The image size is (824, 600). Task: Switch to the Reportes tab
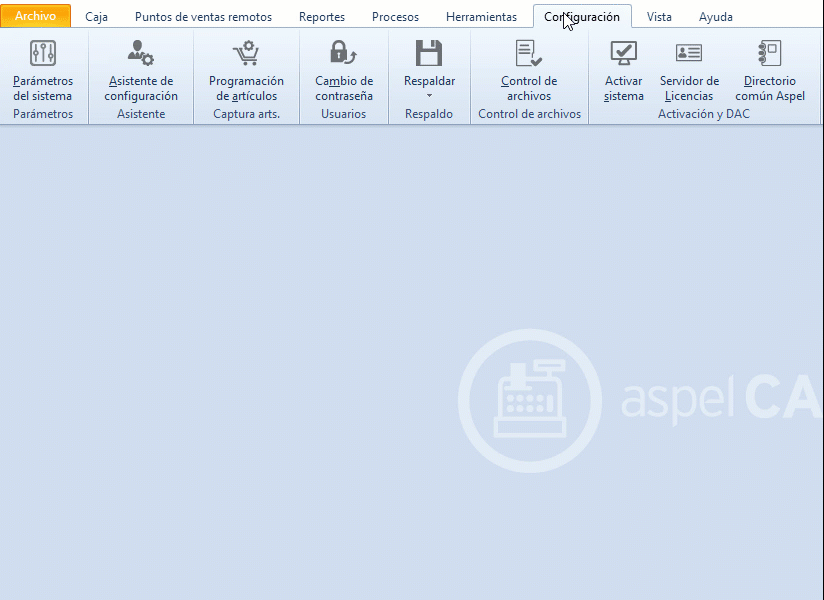pyautogui.click(x=322, y=17)
